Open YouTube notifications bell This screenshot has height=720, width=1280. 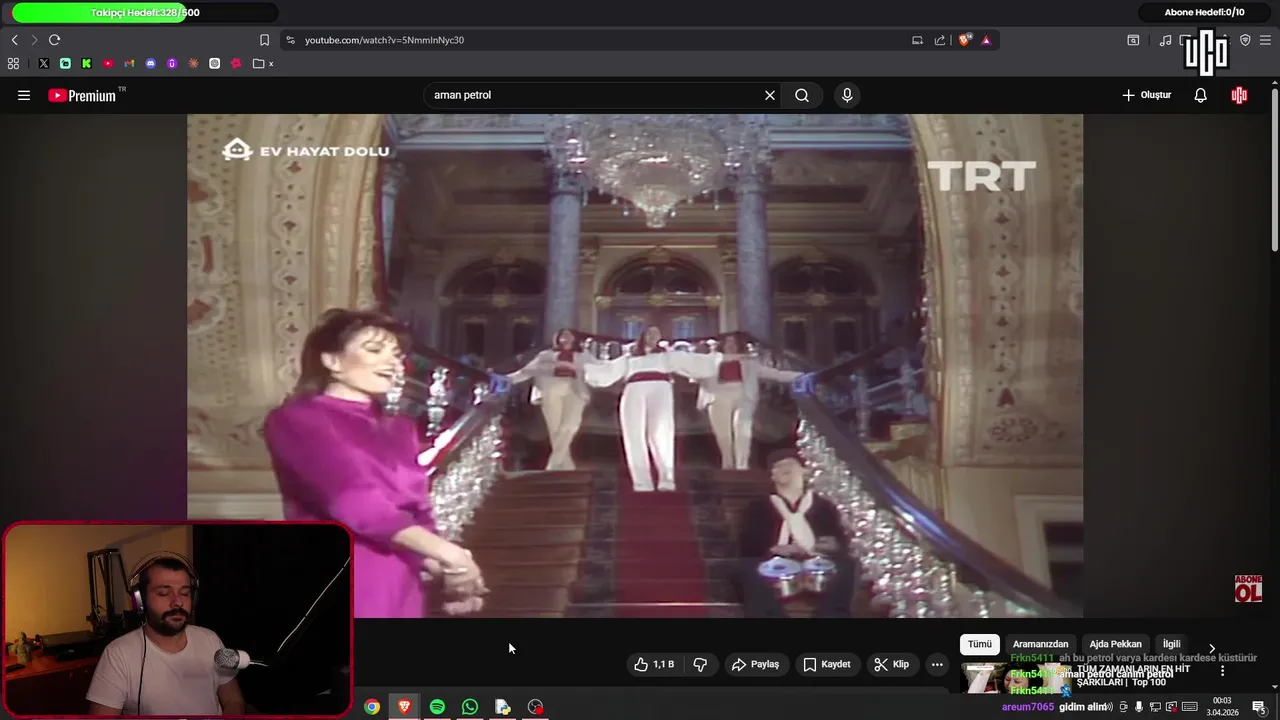click(1200, 95)
